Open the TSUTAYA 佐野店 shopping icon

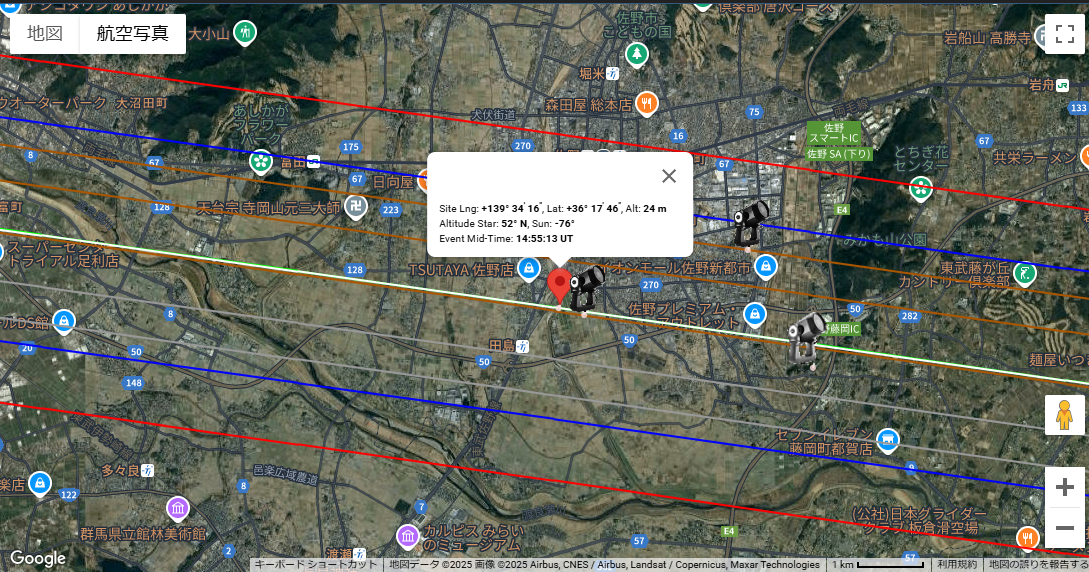529,270
